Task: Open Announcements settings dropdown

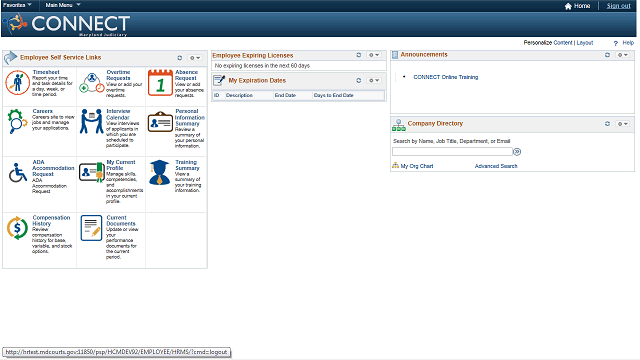Action: pyautogui.click(x=622, y=55)
